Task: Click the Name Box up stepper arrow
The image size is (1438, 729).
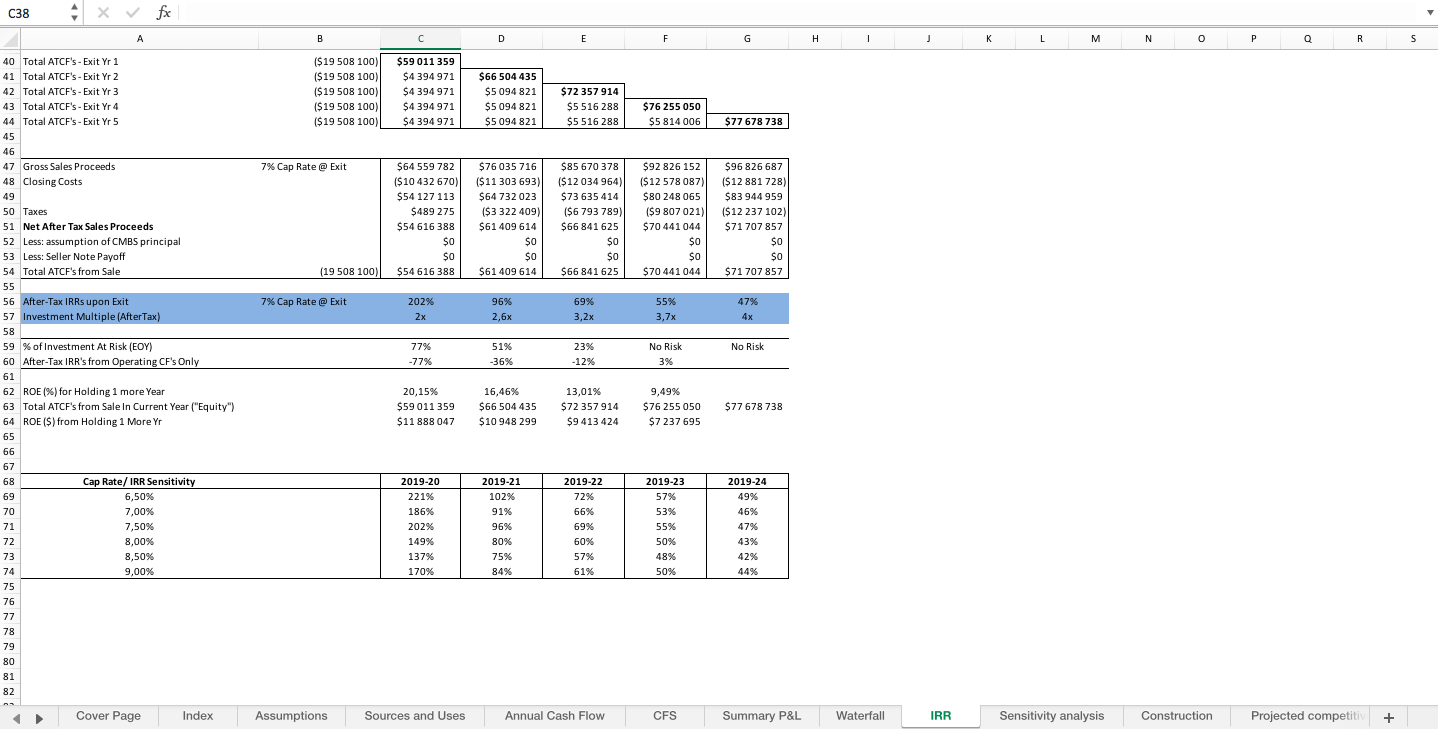Action: pyautogui.click(x=73, y=8)
